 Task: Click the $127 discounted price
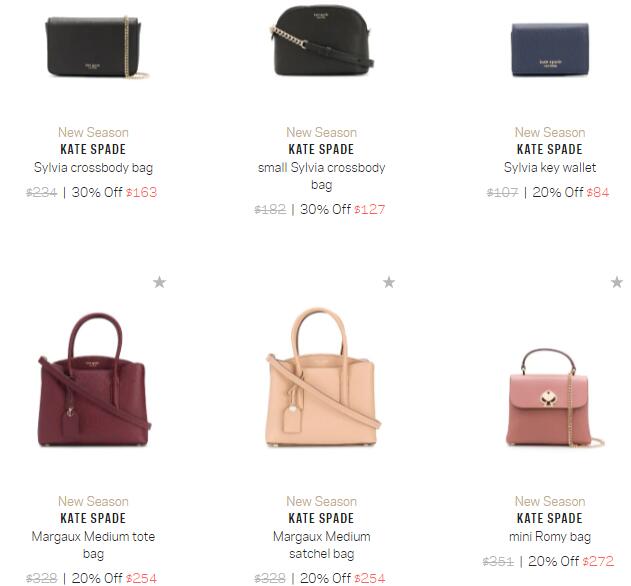click(x=369, y=209)
